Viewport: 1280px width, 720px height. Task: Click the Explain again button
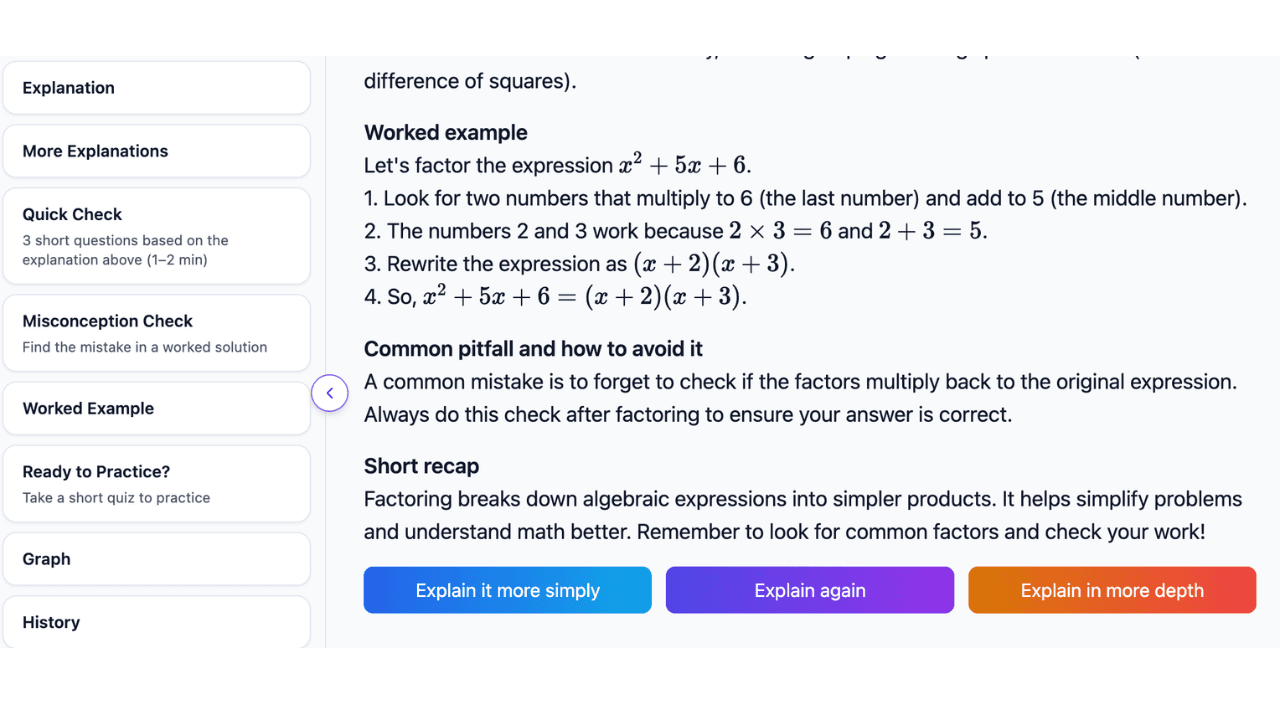tap(809, 590)
